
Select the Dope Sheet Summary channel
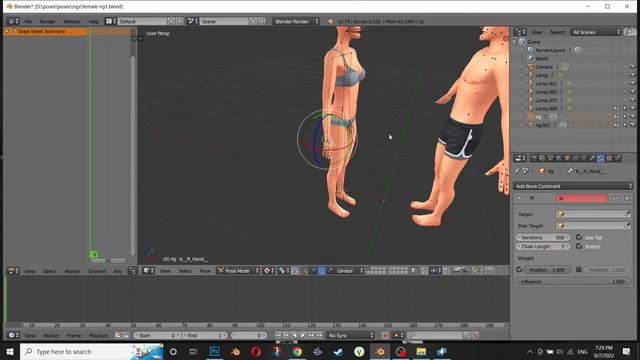pos(45,31)
